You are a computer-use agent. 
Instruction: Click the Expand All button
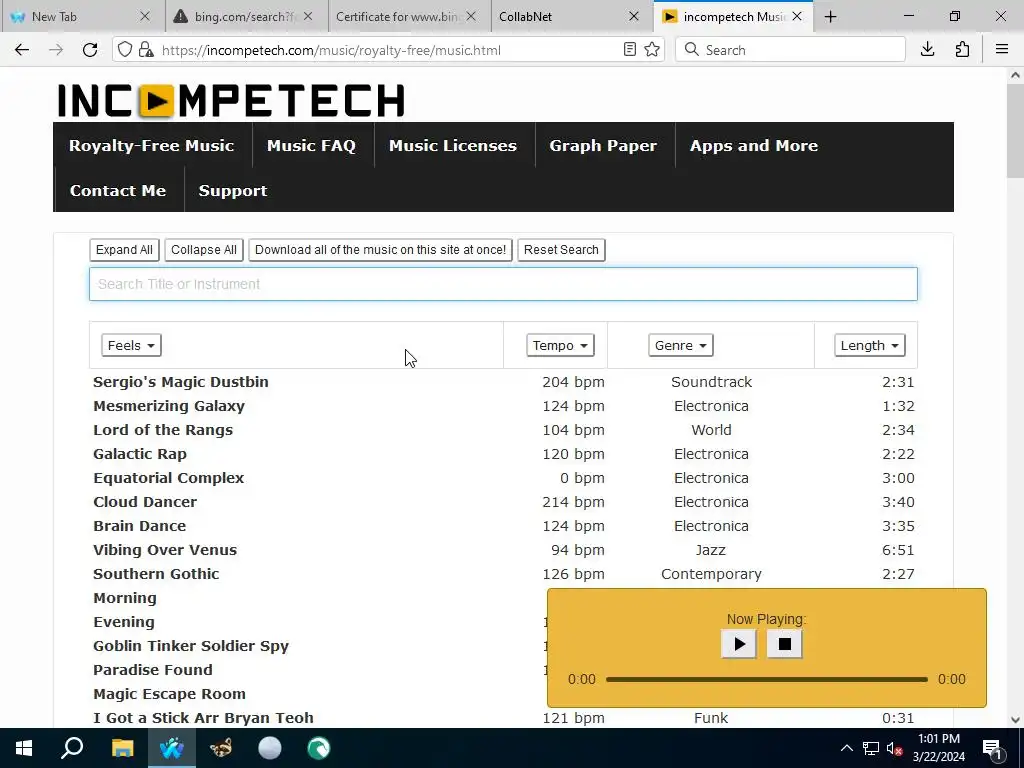point(124,249)
